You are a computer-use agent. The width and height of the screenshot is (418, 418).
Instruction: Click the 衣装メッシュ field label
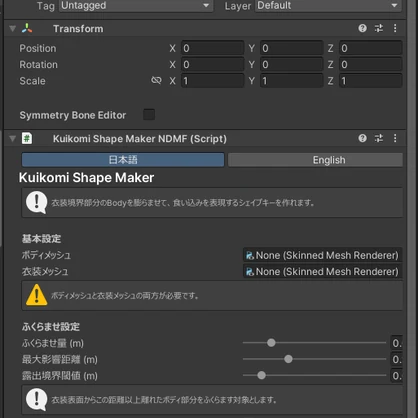coord(45,272)
